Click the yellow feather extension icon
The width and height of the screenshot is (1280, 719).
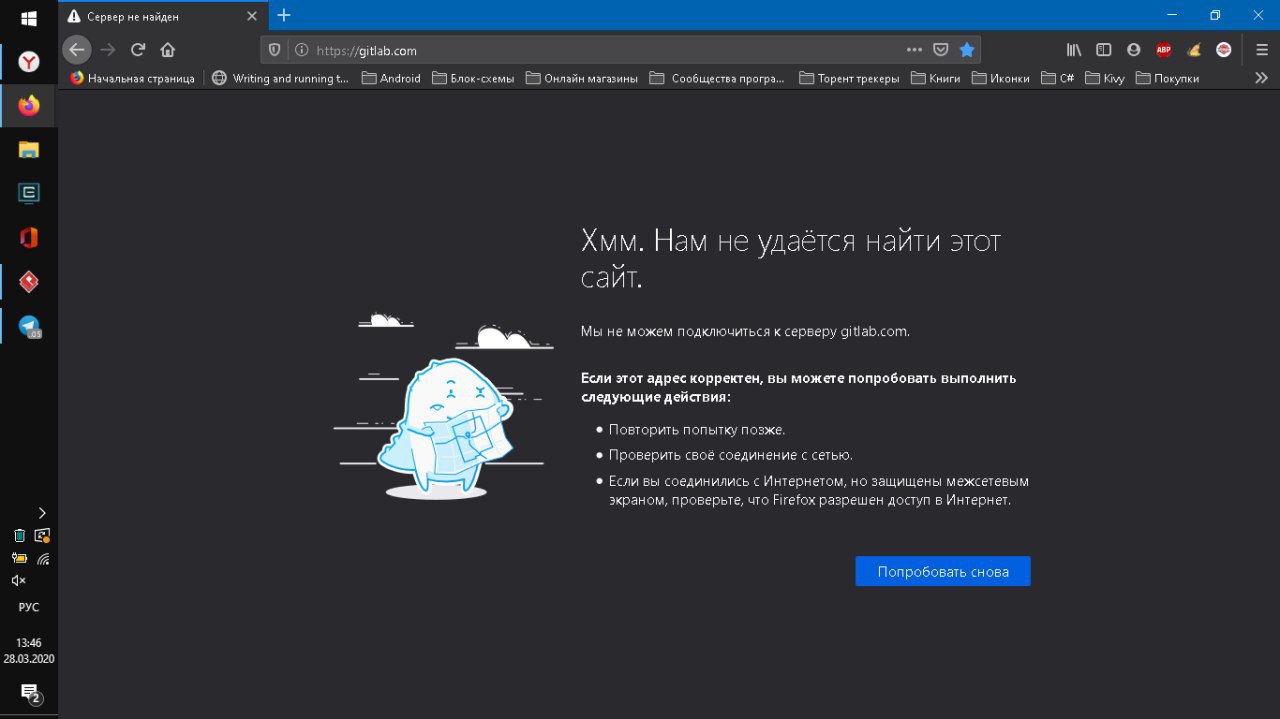pos(1193,50)
